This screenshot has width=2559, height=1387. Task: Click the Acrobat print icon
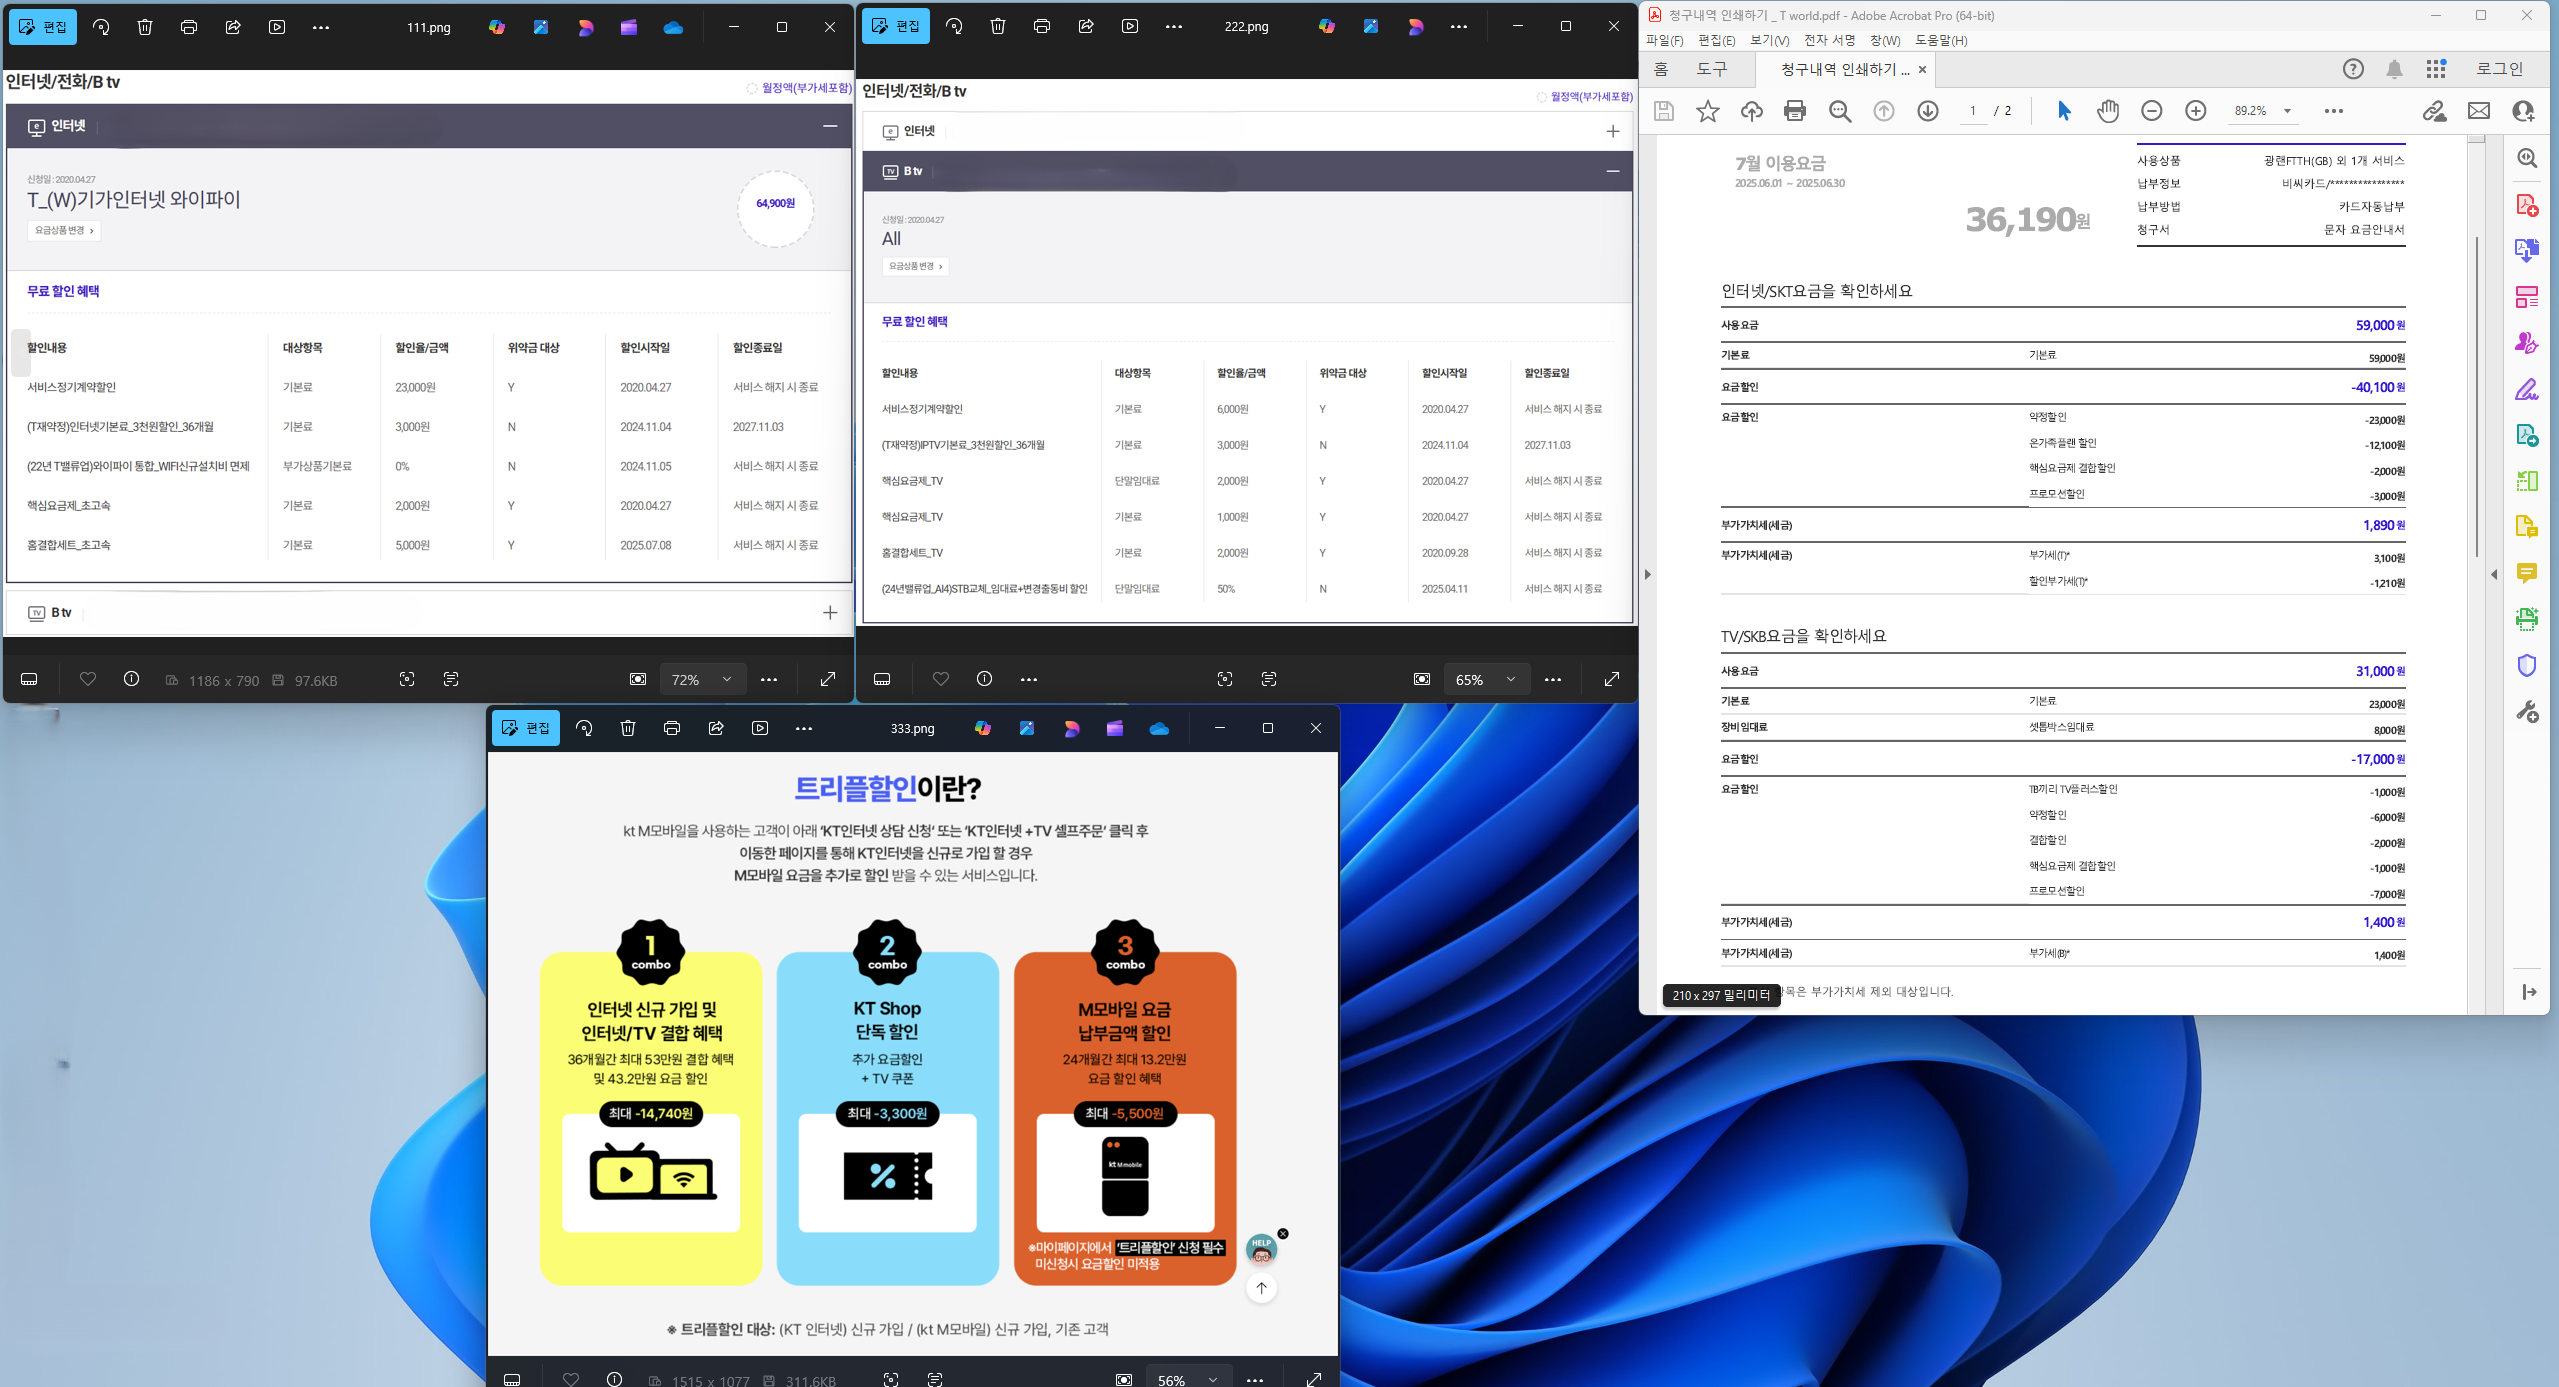tap(1795, 111)
